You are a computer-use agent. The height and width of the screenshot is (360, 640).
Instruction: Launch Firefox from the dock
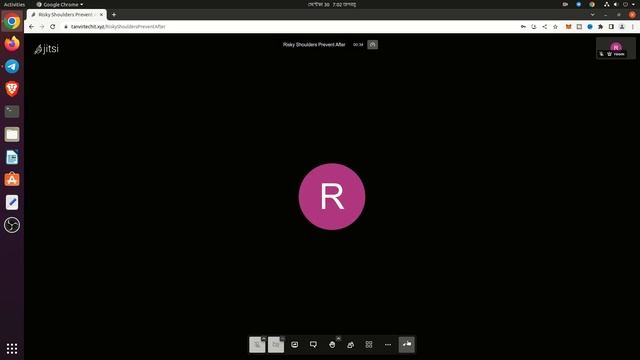12,43
